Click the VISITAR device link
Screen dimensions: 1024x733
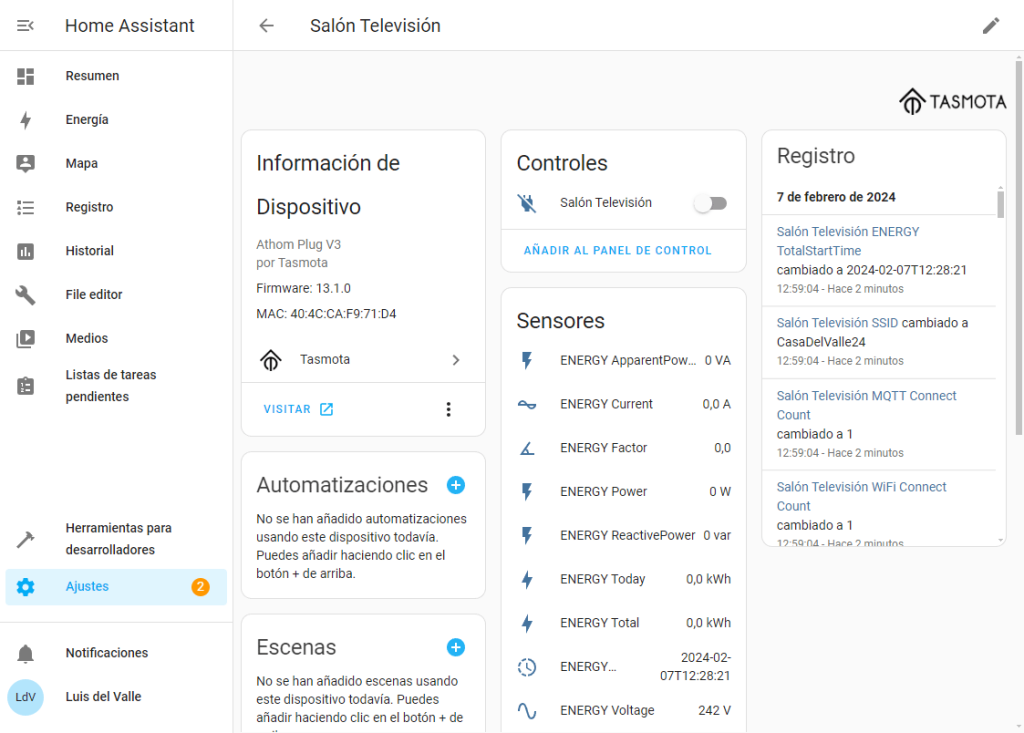click(x=298, y=409)
